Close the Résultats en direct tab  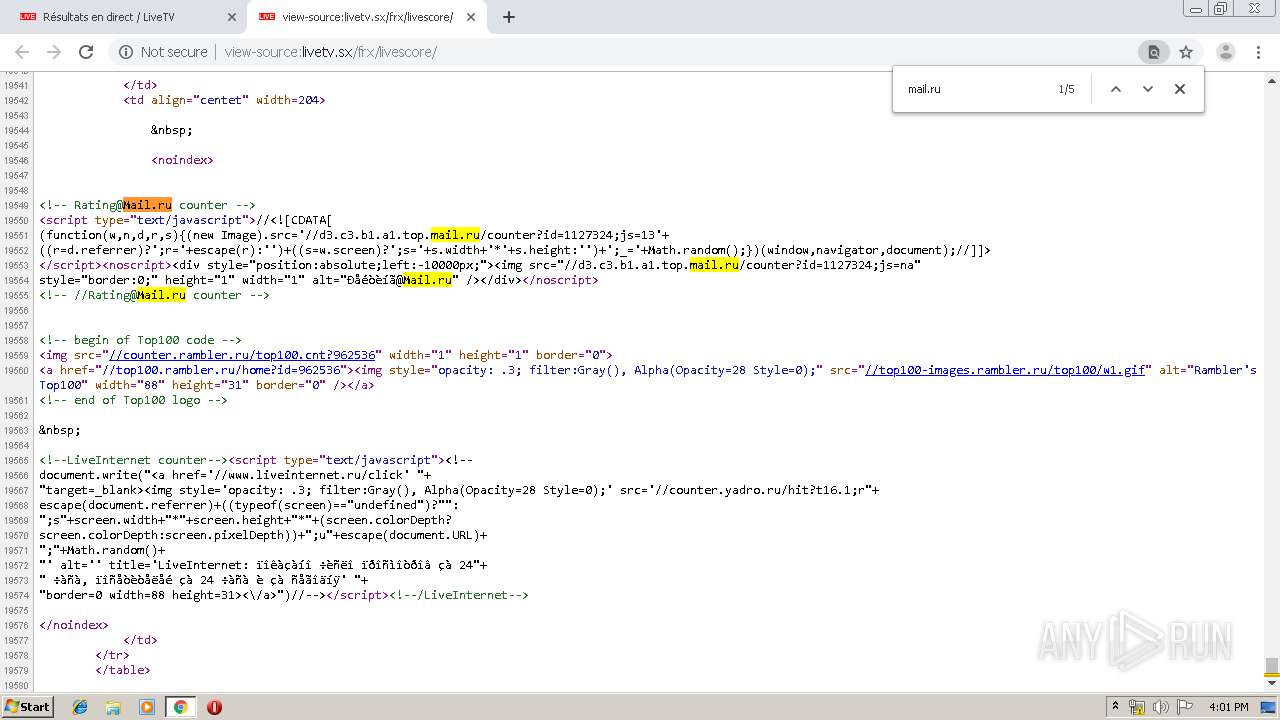click(230, 17)
